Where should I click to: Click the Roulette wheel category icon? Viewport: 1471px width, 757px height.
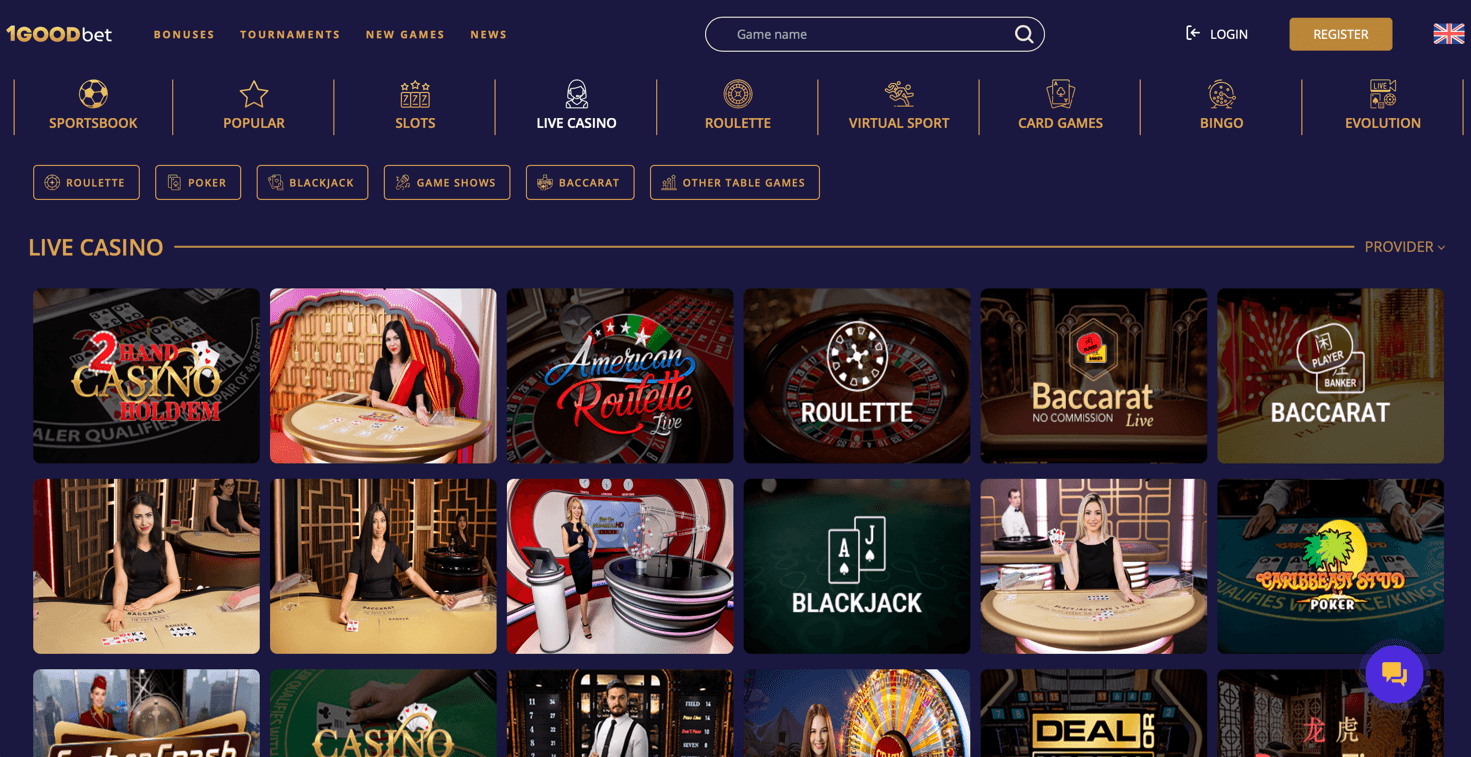pos(738,94)
